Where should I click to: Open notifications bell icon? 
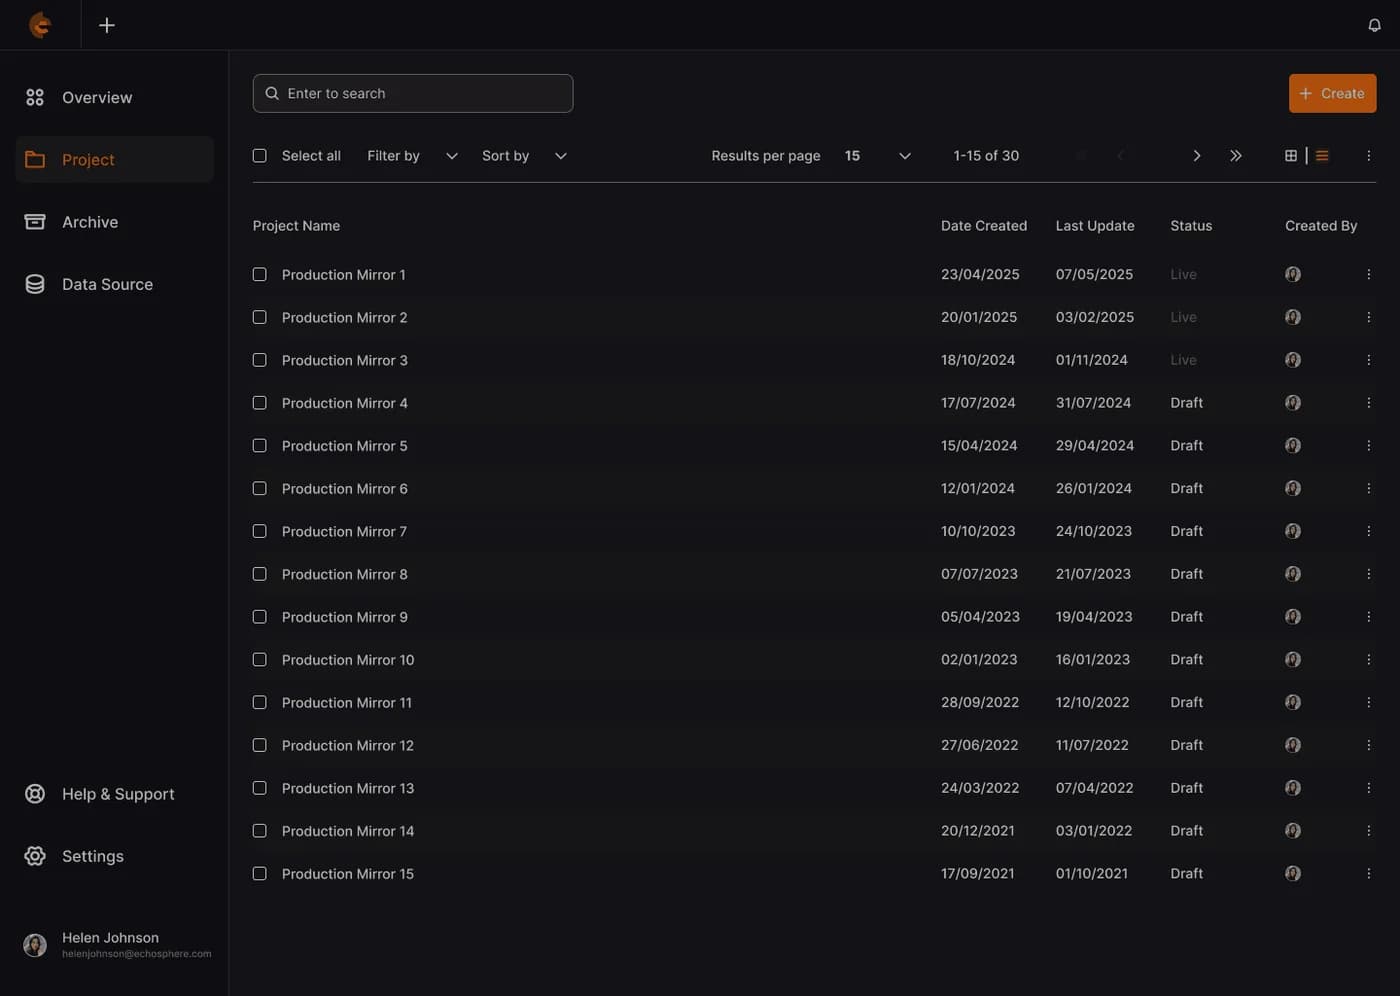pyautogui.click(x=1374, y=25)
